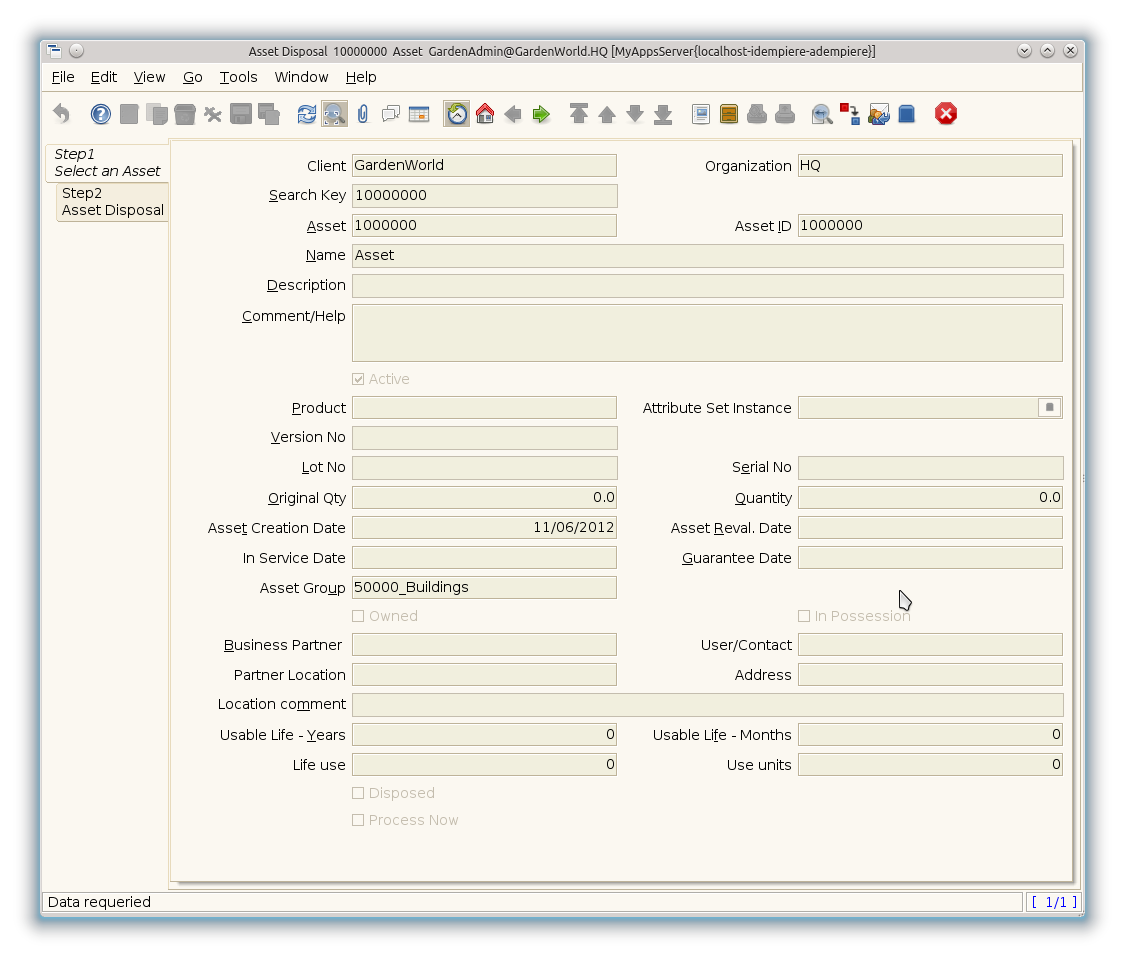The width and height of the screenshot is (1125, 957).
Task: Open the Attribute Set Instance picker button
Action: pyautogui.click(x=1048, y=407)
